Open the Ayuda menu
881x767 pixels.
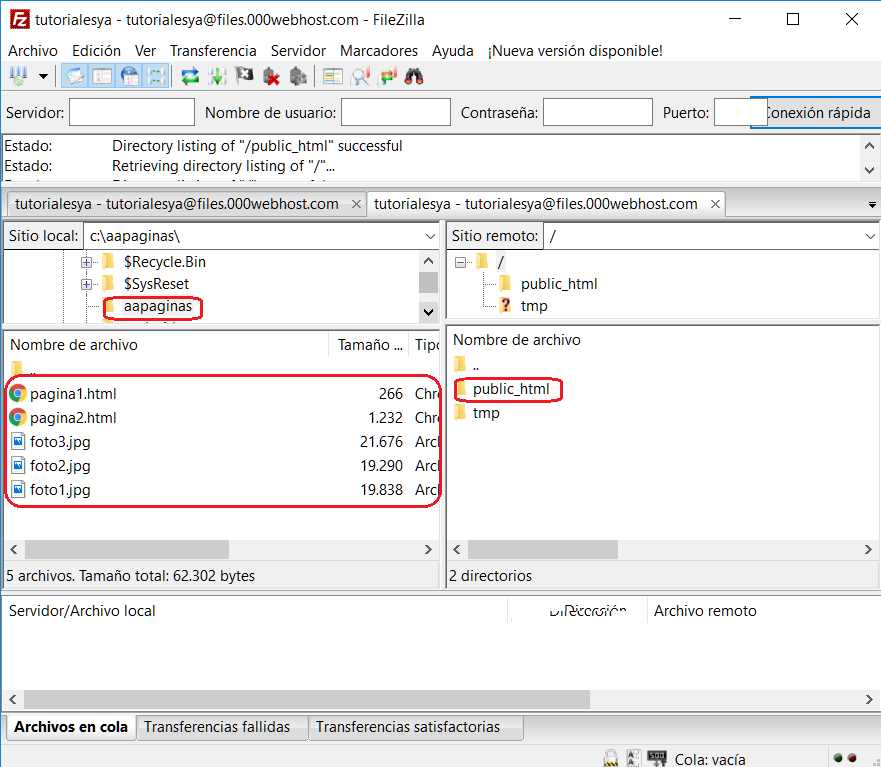tap(452, 51)
